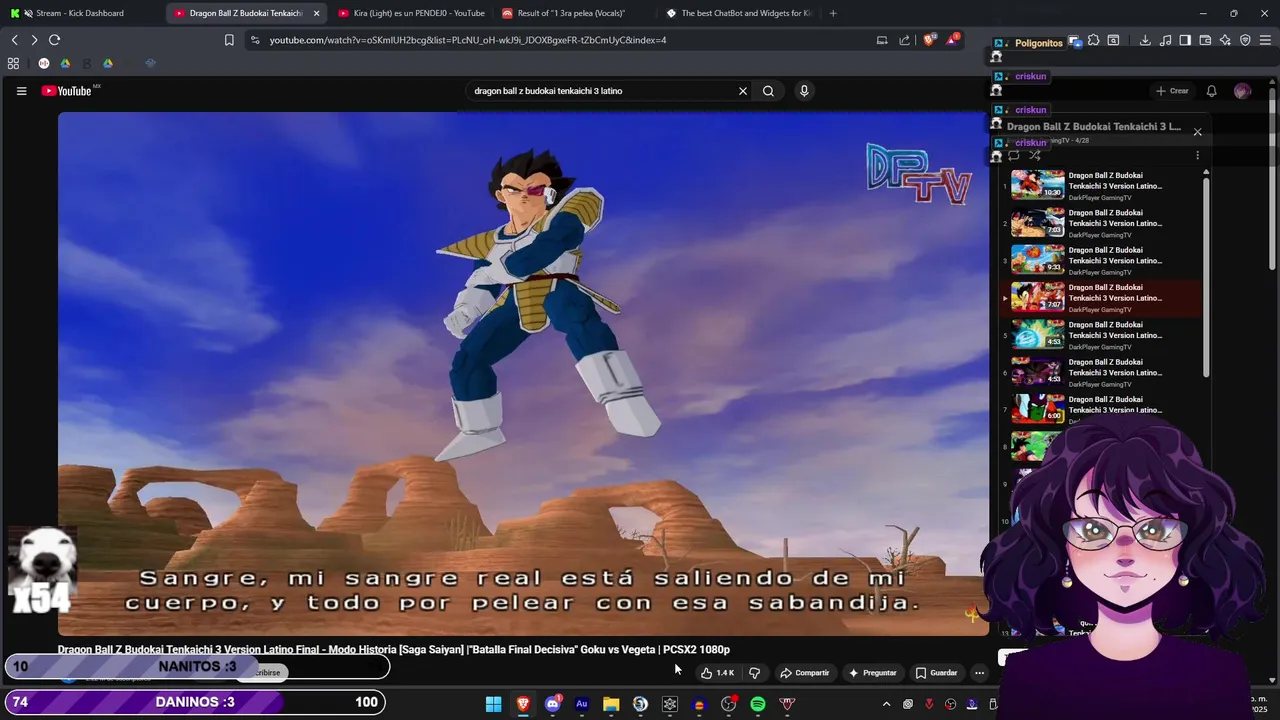Open the media control music-note icon
Screen dimensions: 1280x720
(1166, 40)
